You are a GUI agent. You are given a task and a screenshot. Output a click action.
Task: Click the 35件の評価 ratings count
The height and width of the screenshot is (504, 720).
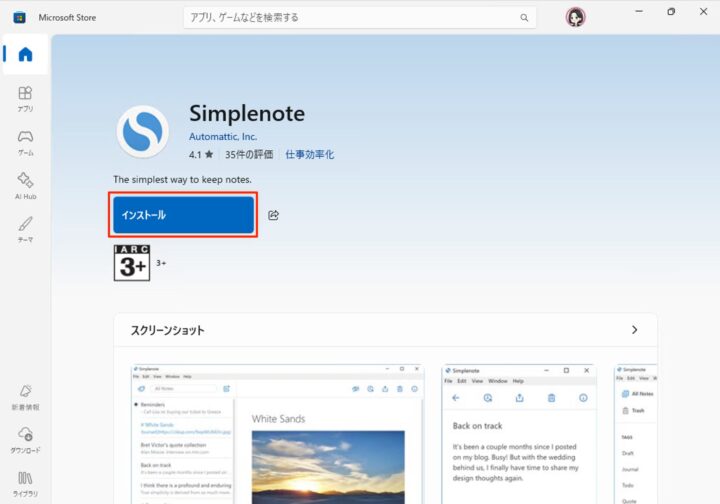(247, 155)
